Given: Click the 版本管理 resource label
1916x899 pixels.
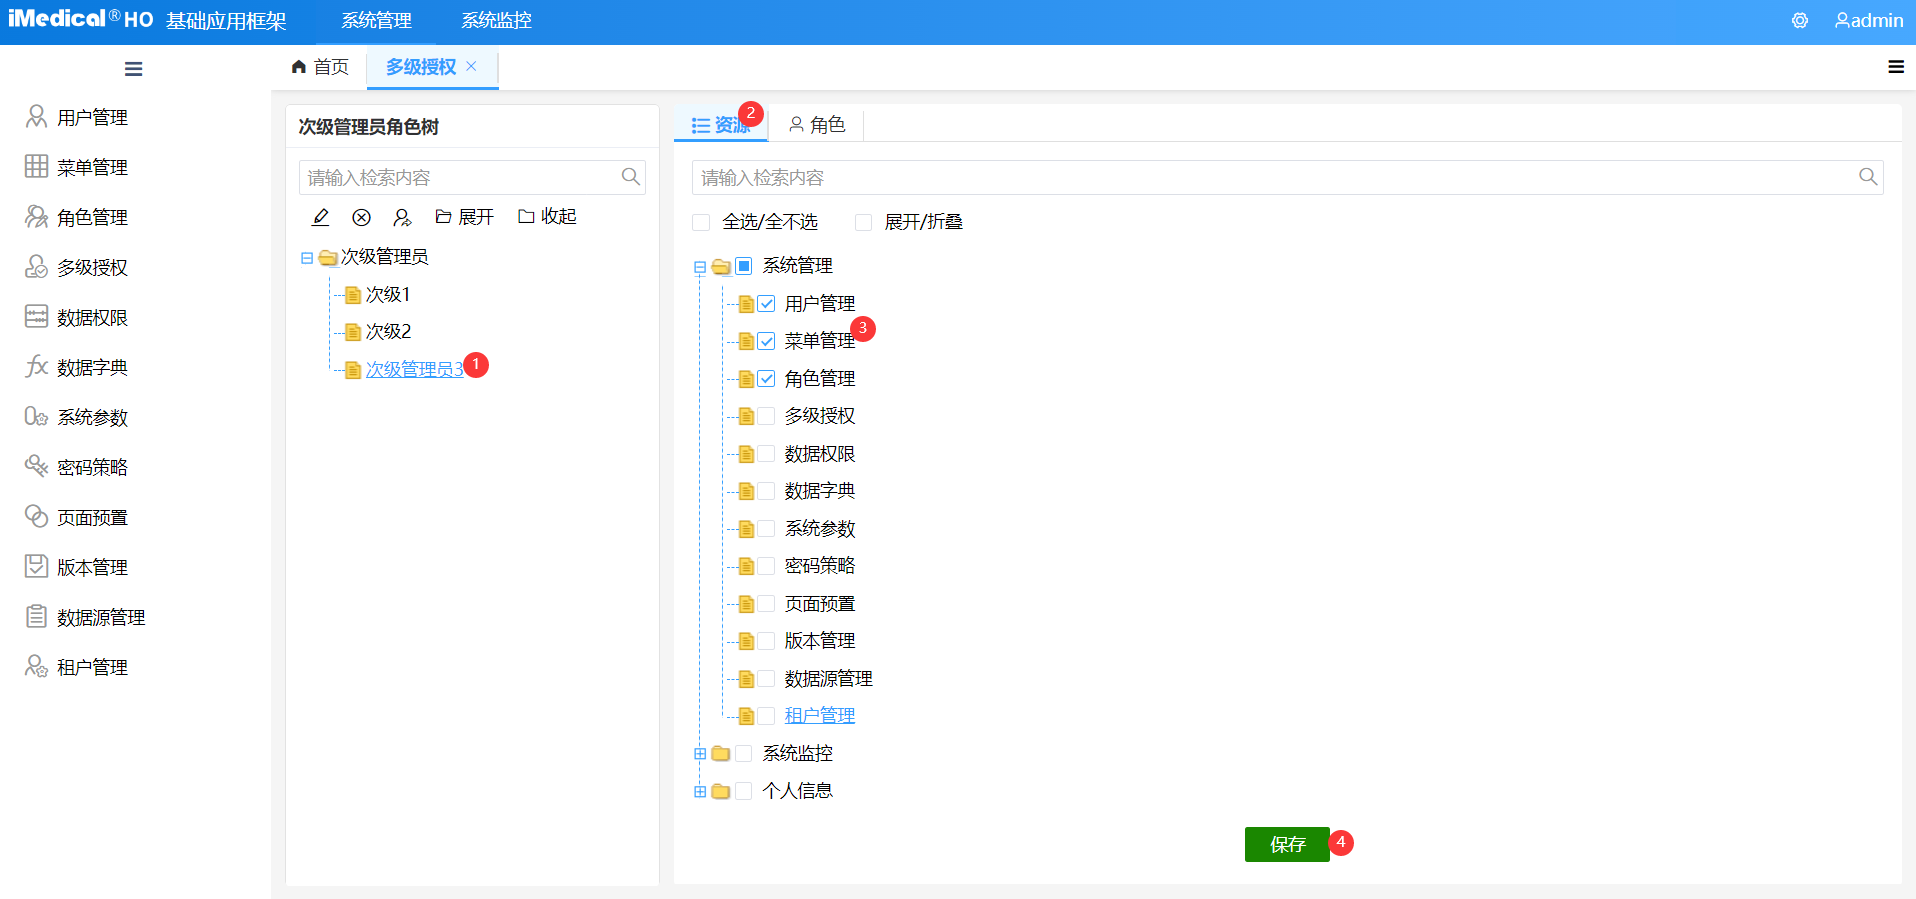Looking at the screenshot, I should tap(820, 641).
